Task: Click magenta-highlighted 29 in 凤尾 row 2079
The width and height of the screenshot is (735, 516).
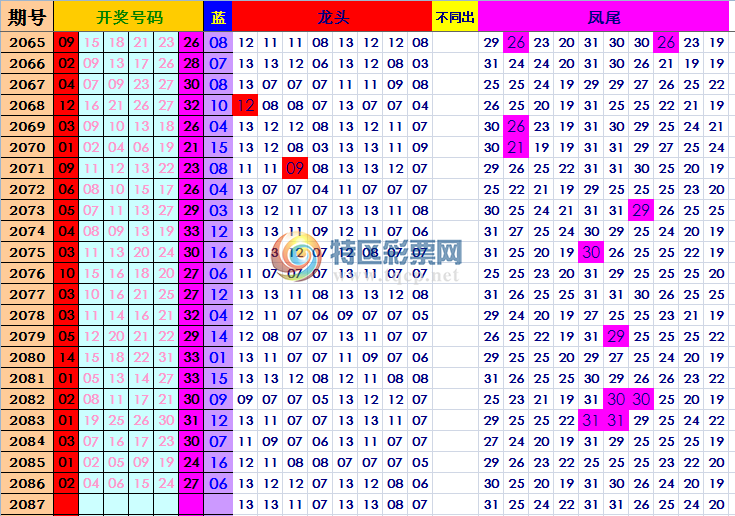Action: tap(616, 337)
